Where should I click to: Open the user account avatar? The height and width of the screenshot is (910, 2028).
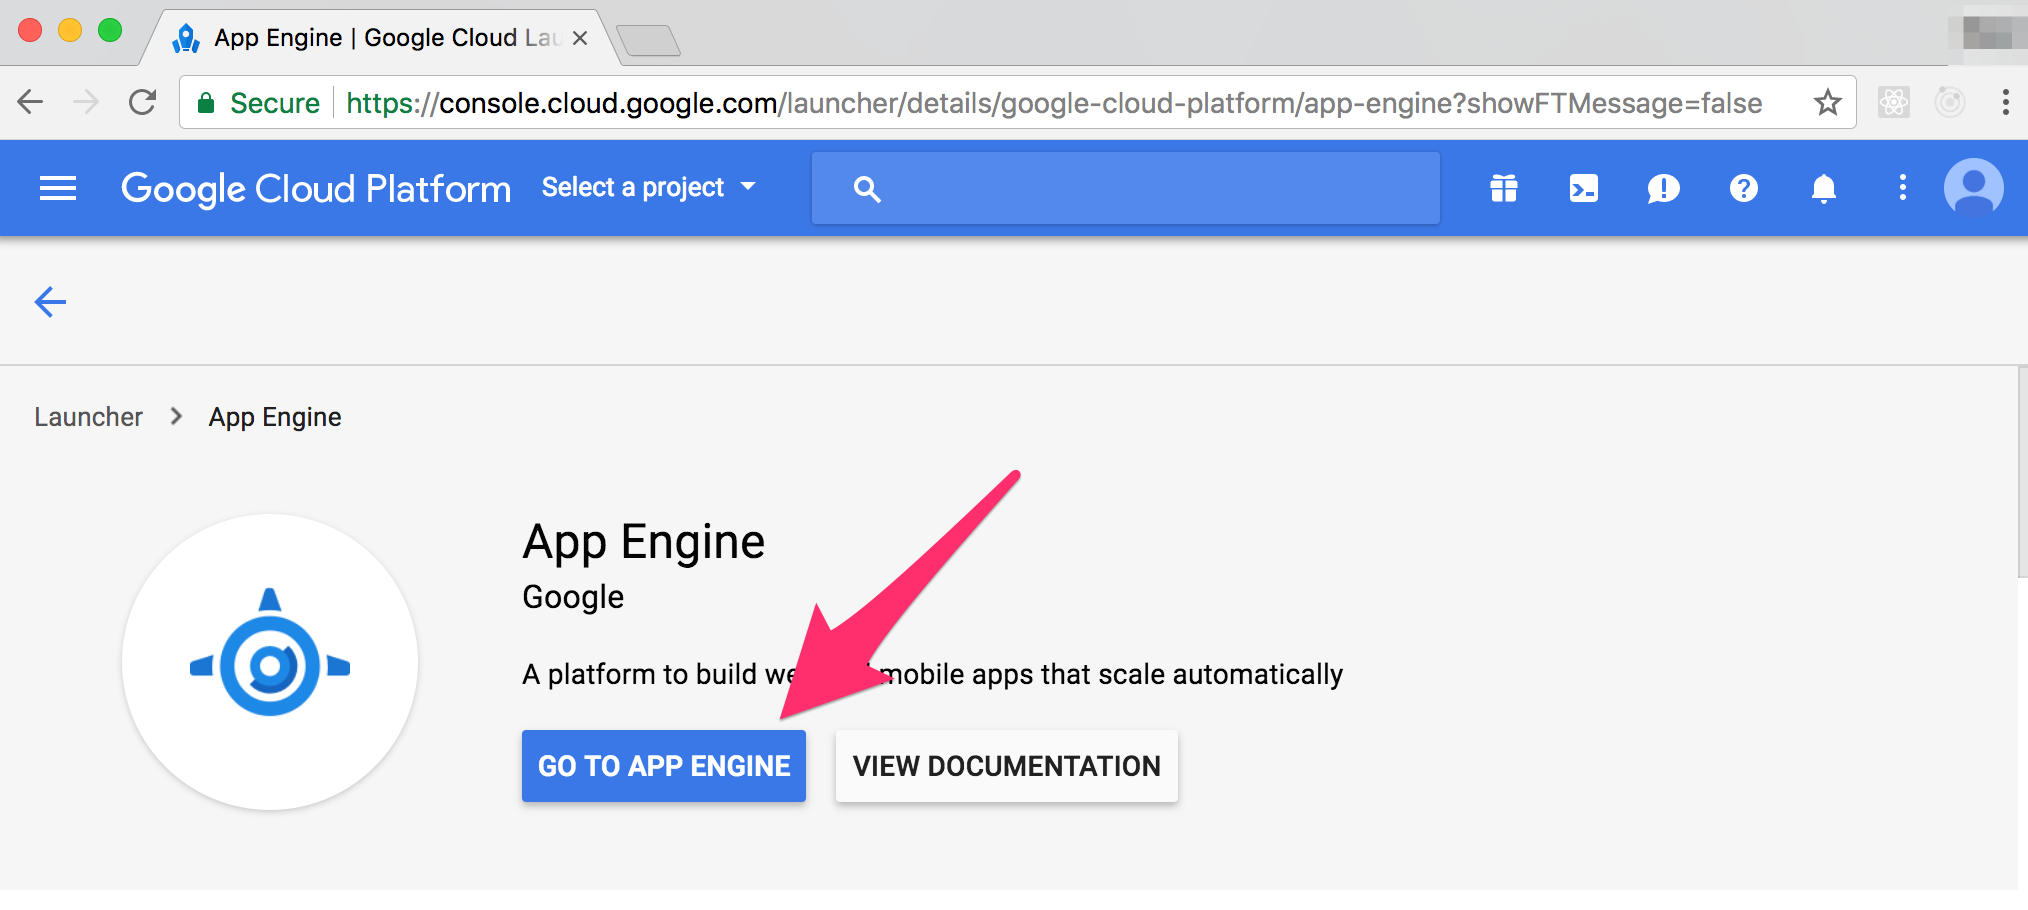click(1973, 188)
